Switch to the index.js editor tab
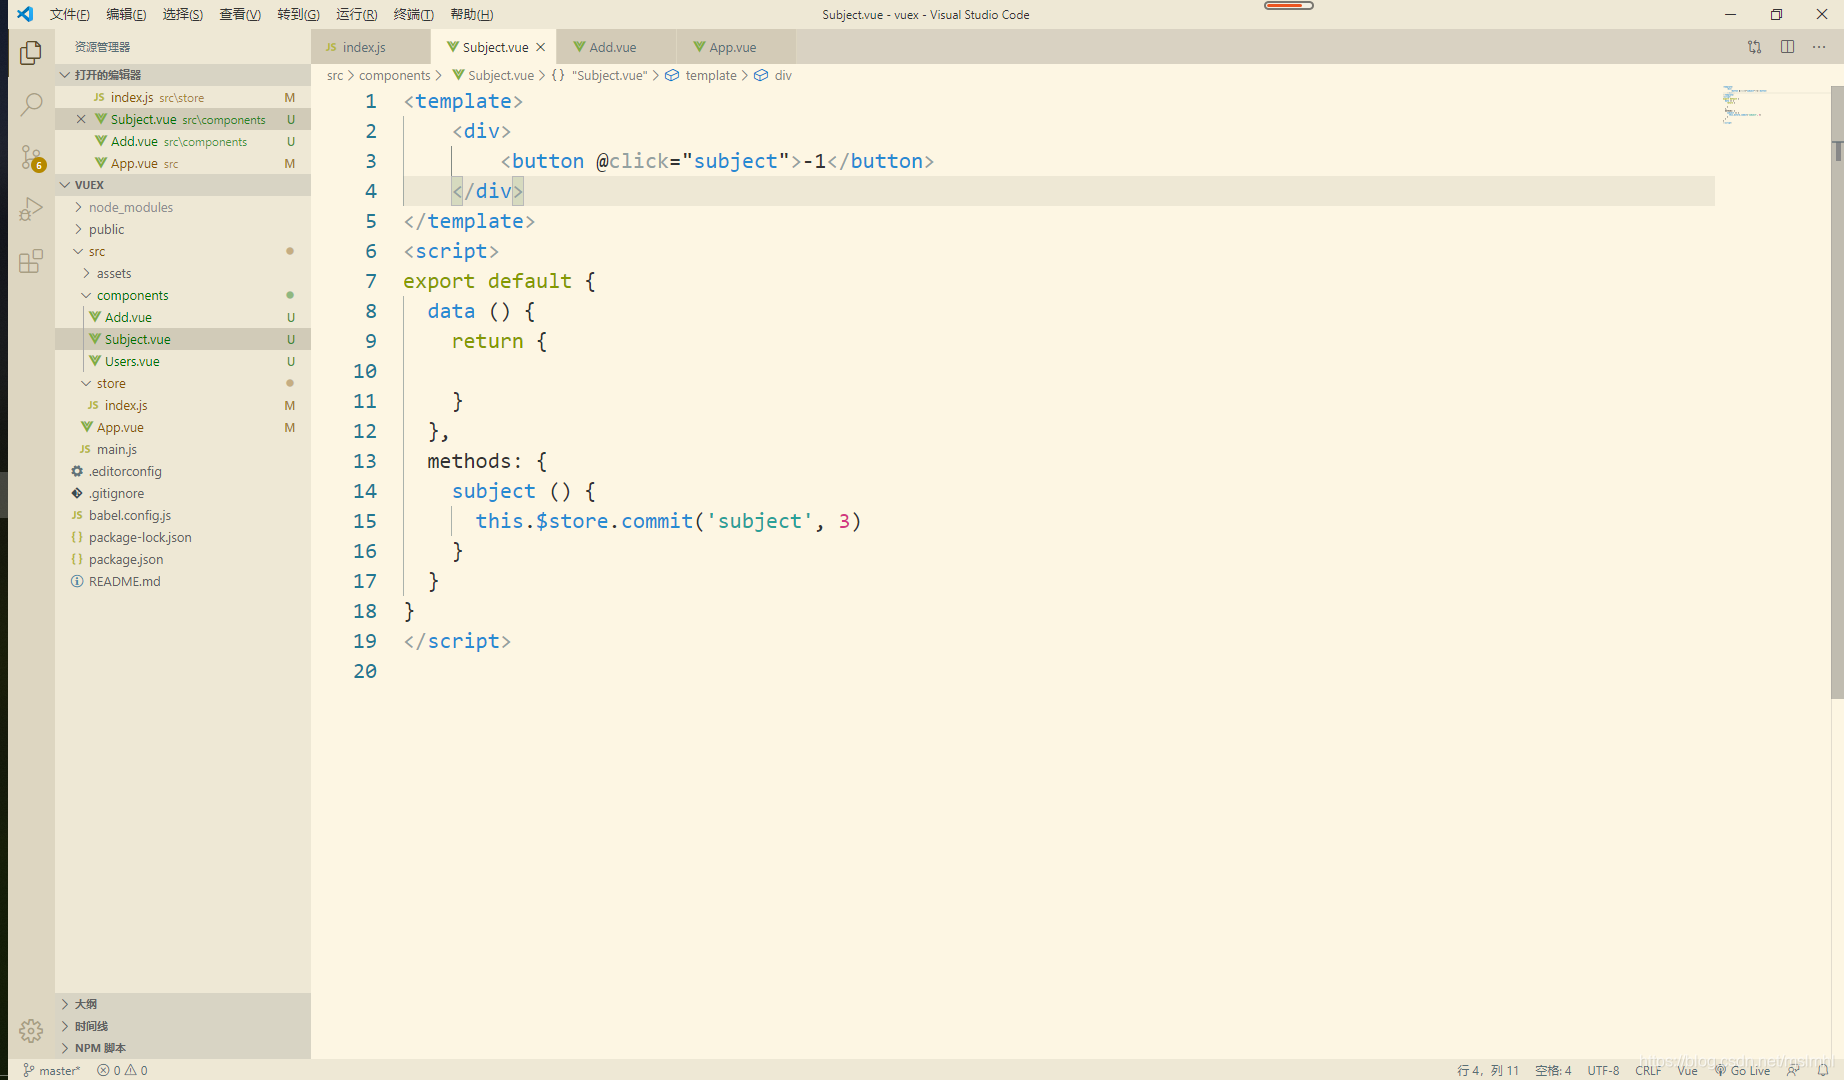This screenshot has width=1844, height=1080. pos(370,47)
